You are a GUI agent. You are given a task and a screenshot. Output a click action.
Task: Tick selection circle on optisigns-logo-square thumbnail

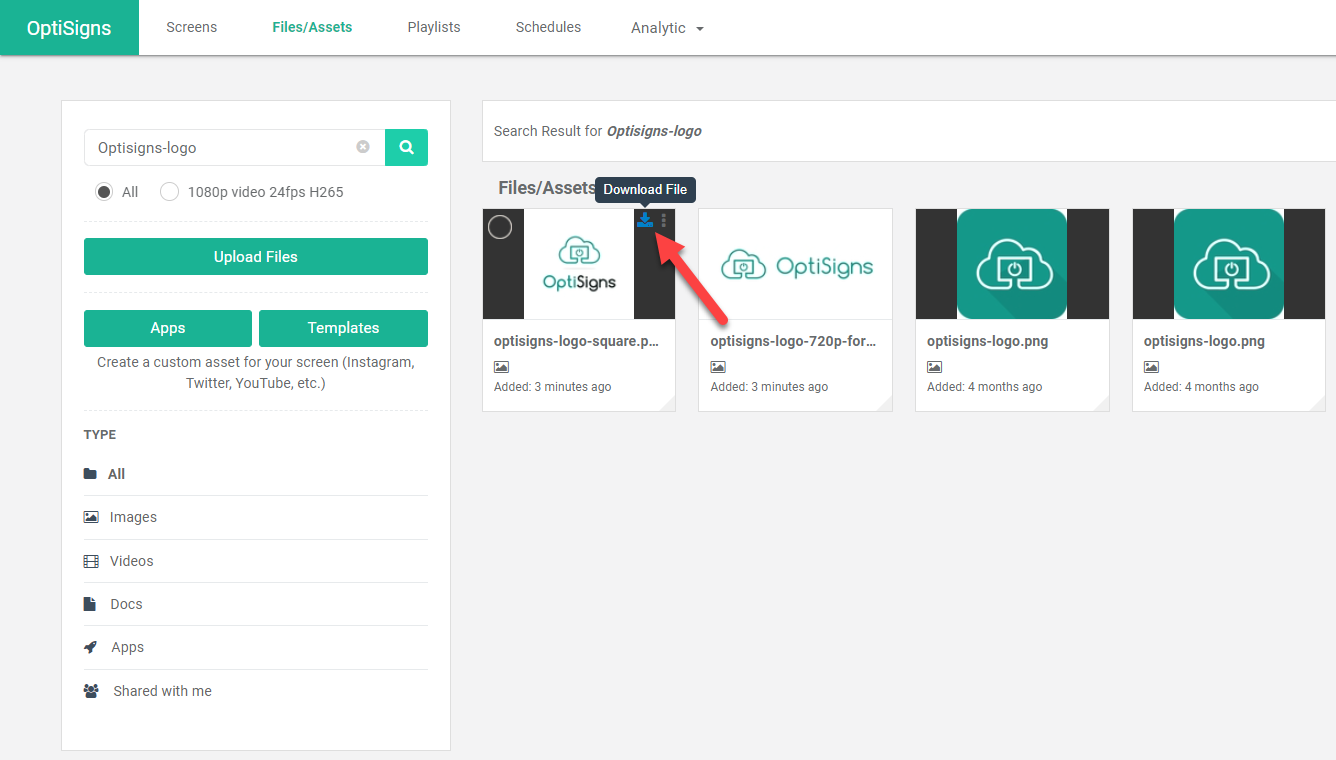tap(500, 227)
